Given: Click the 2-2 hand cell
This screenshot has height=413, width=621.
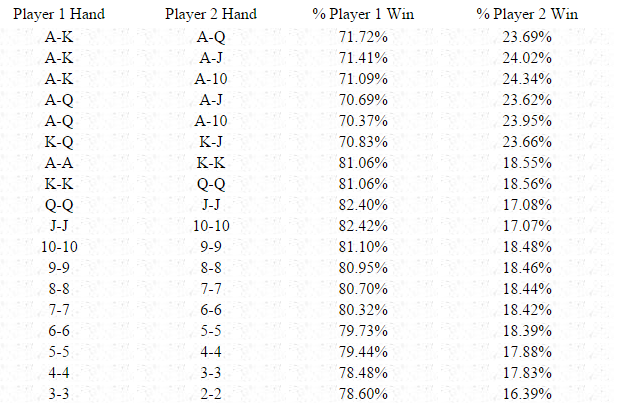Looking at the screenshot, I should [211, 393].
